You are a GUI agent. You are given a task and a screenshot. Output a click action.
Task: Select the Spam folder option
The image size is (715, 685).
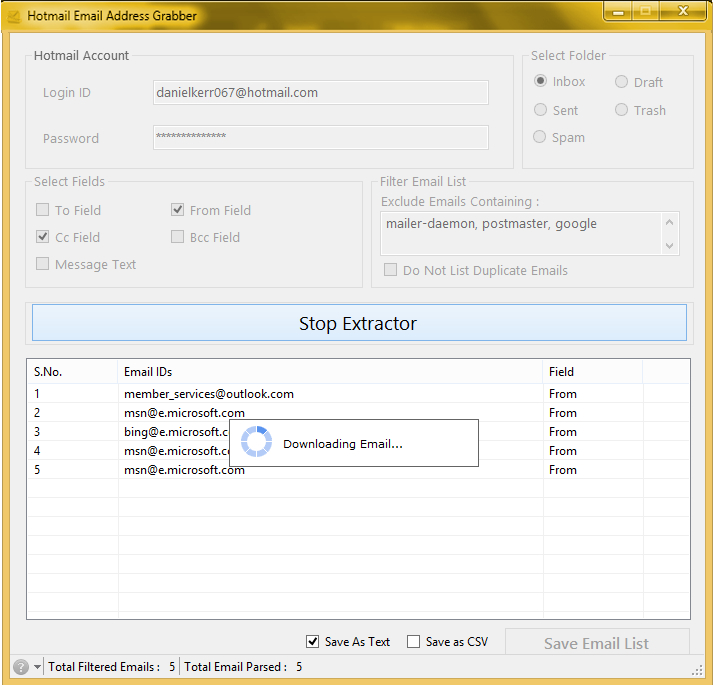541,137
